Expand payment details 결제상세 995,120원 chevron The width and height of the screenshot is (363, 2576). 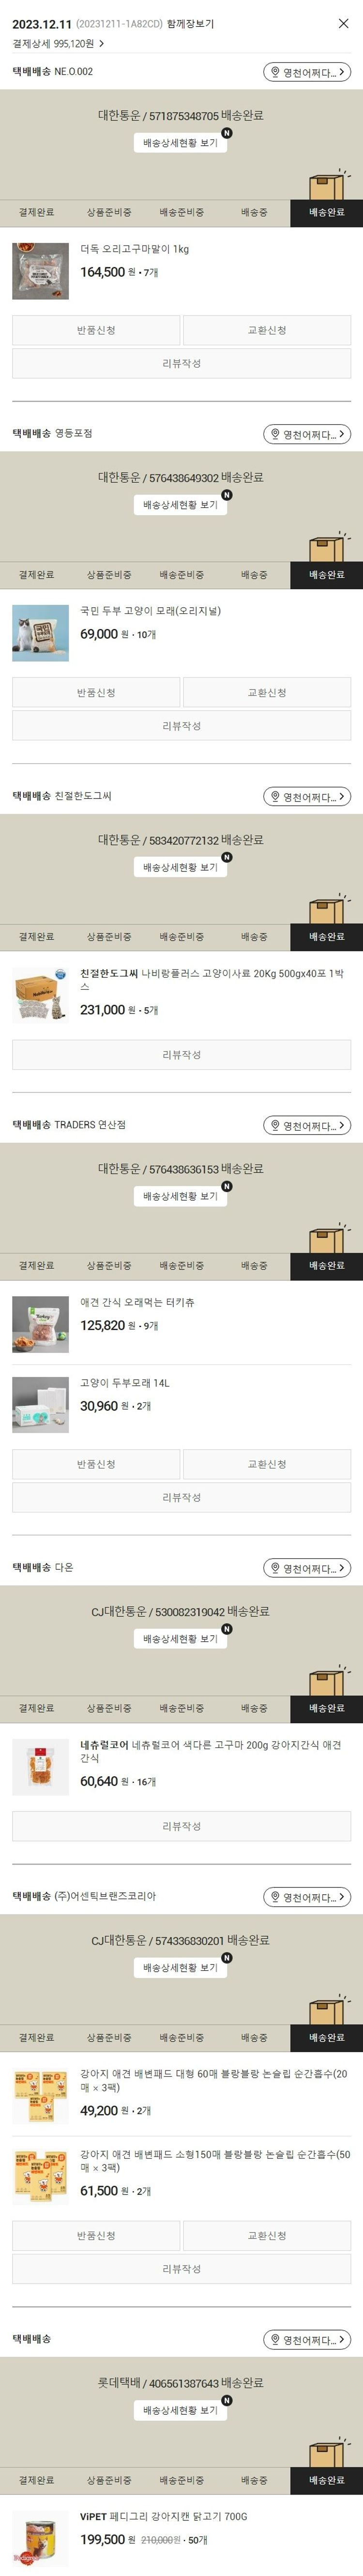tap(102, 44)
